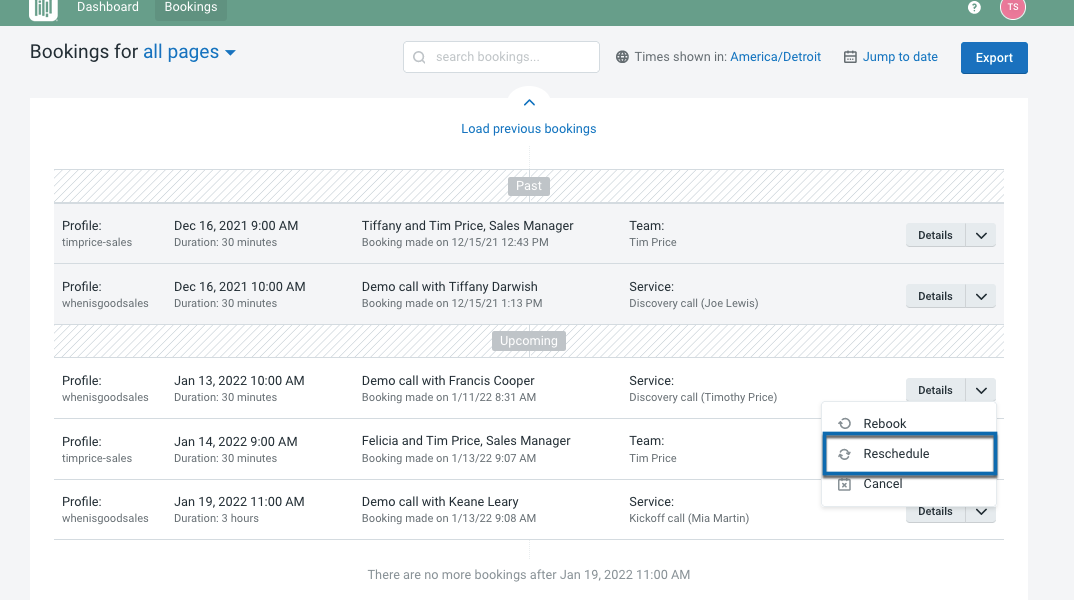Screen dimensions: 1074x600
Task: Choose Cancel from the context menu
Action: (883, 483)
